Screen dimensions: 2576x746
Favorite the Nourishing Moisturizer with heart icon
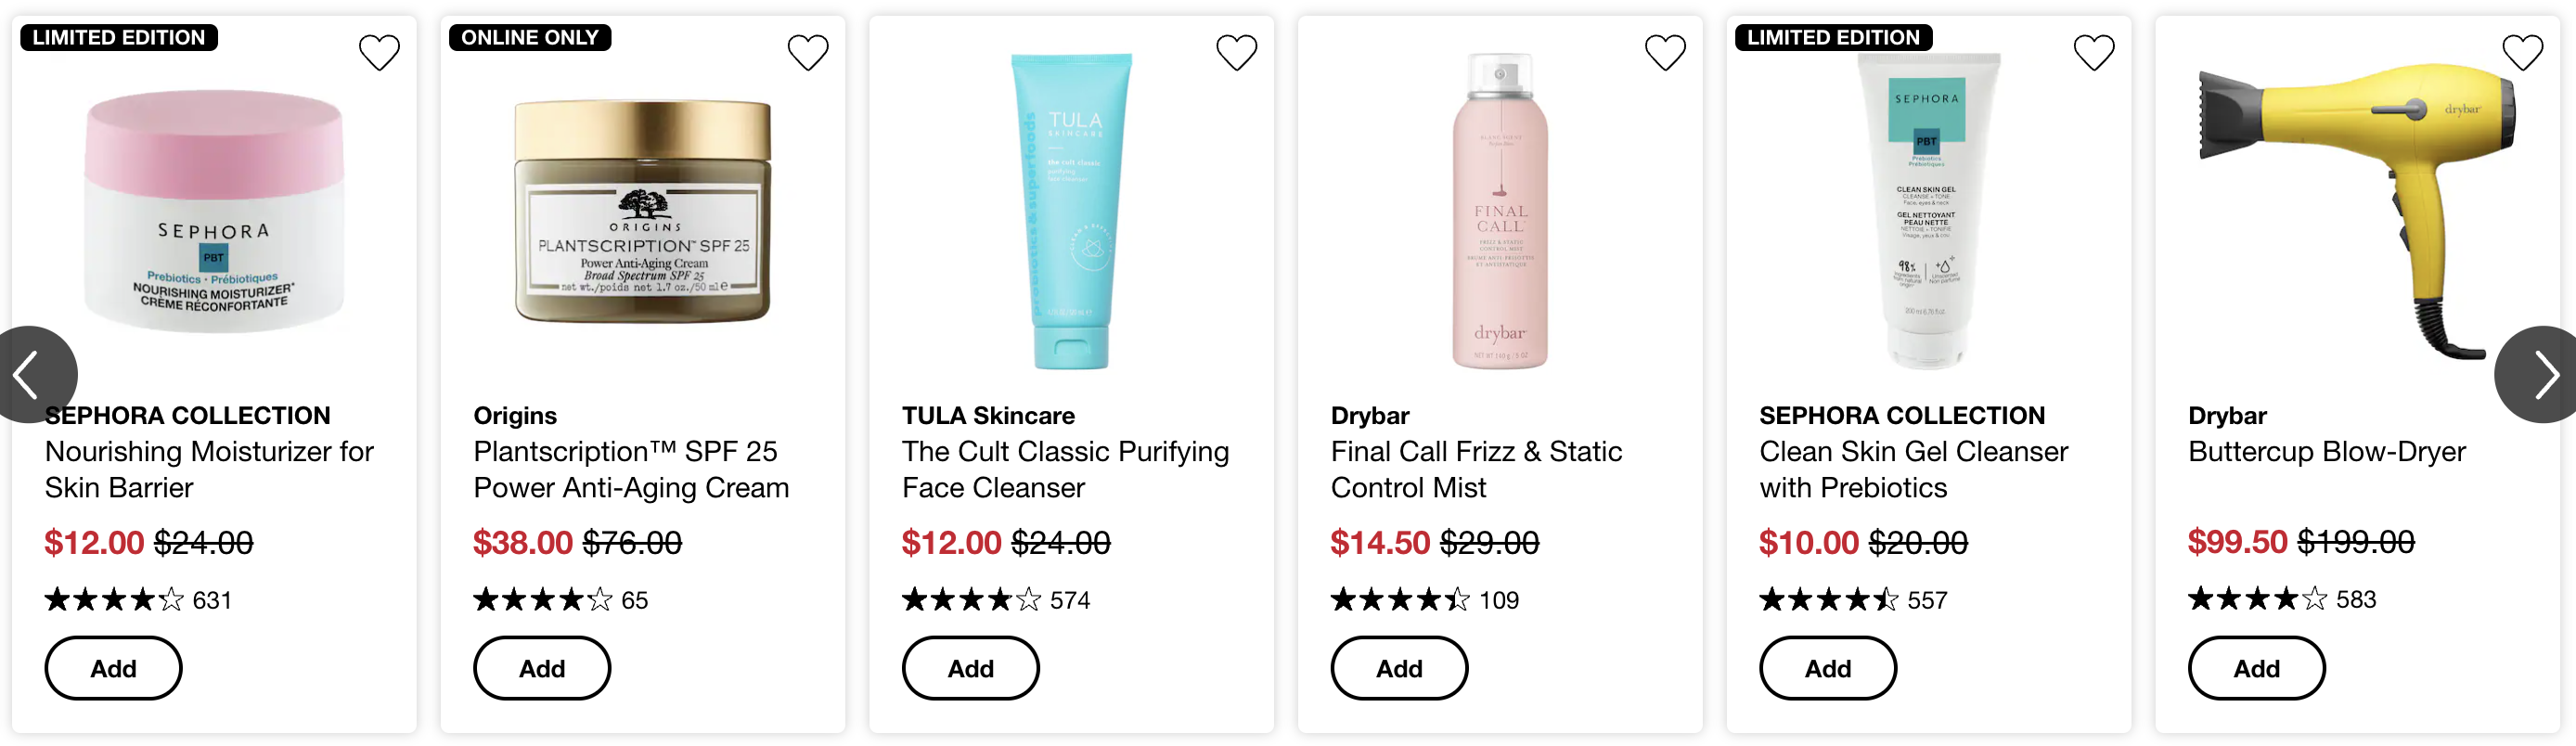click(379, 52)
